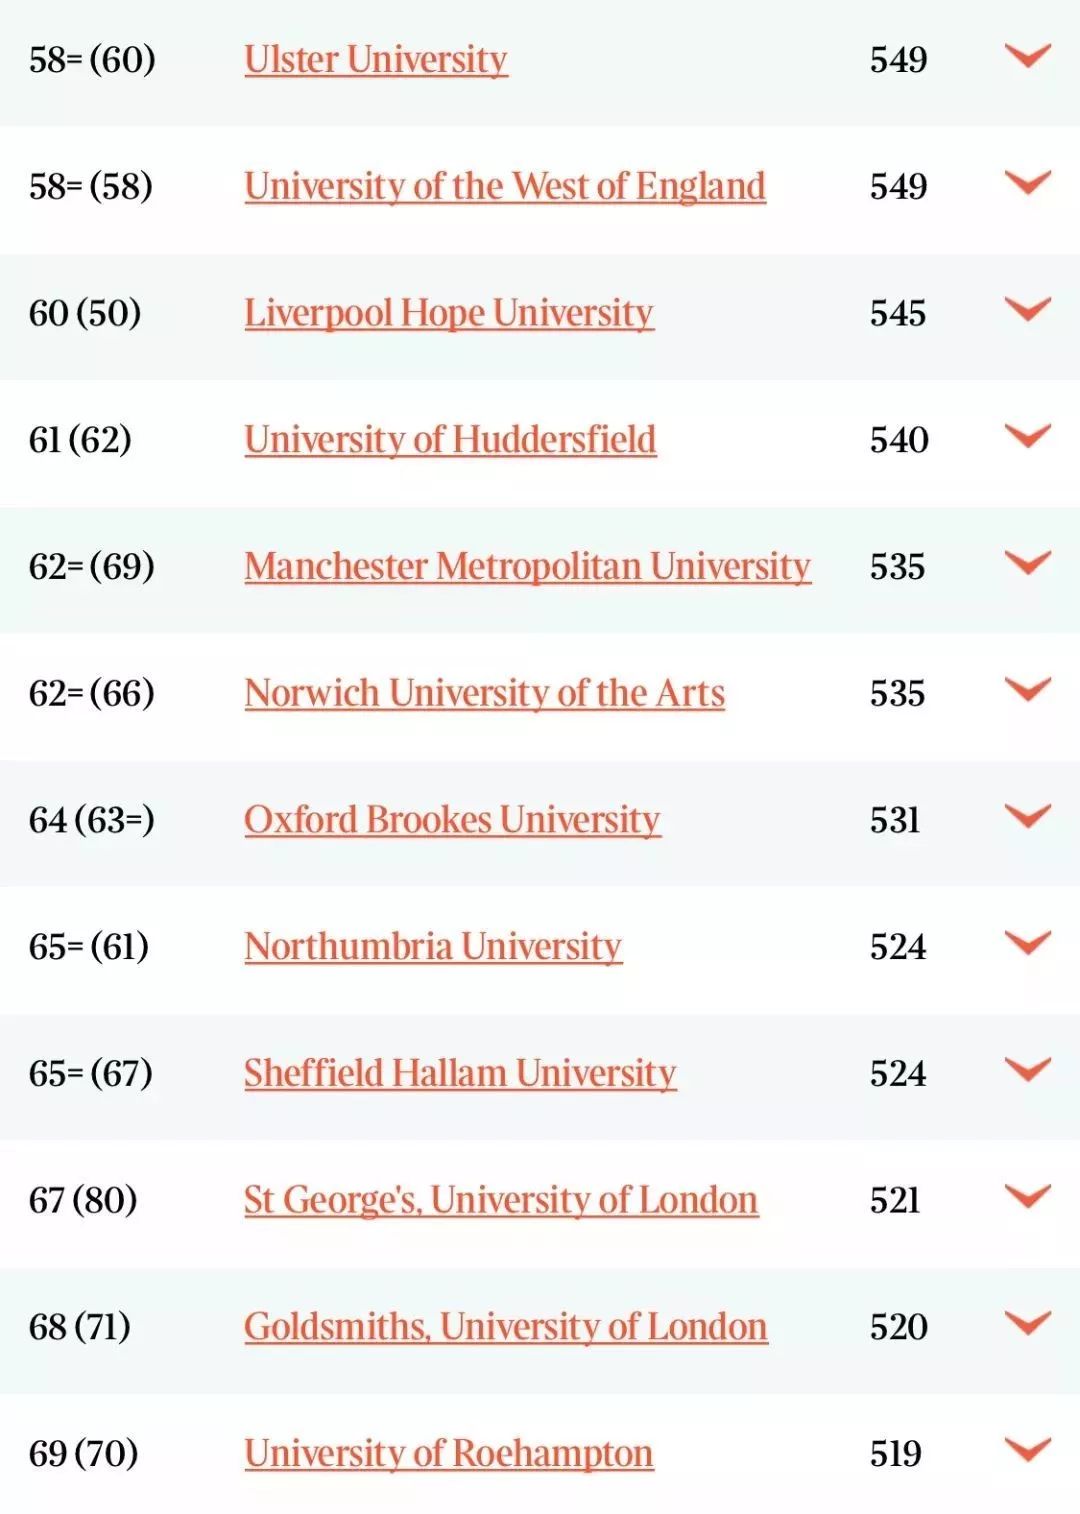Open Goldsmiths, University of London link
Viewport: 1080px width, 1514px height.
click(x=506, y=1327)
